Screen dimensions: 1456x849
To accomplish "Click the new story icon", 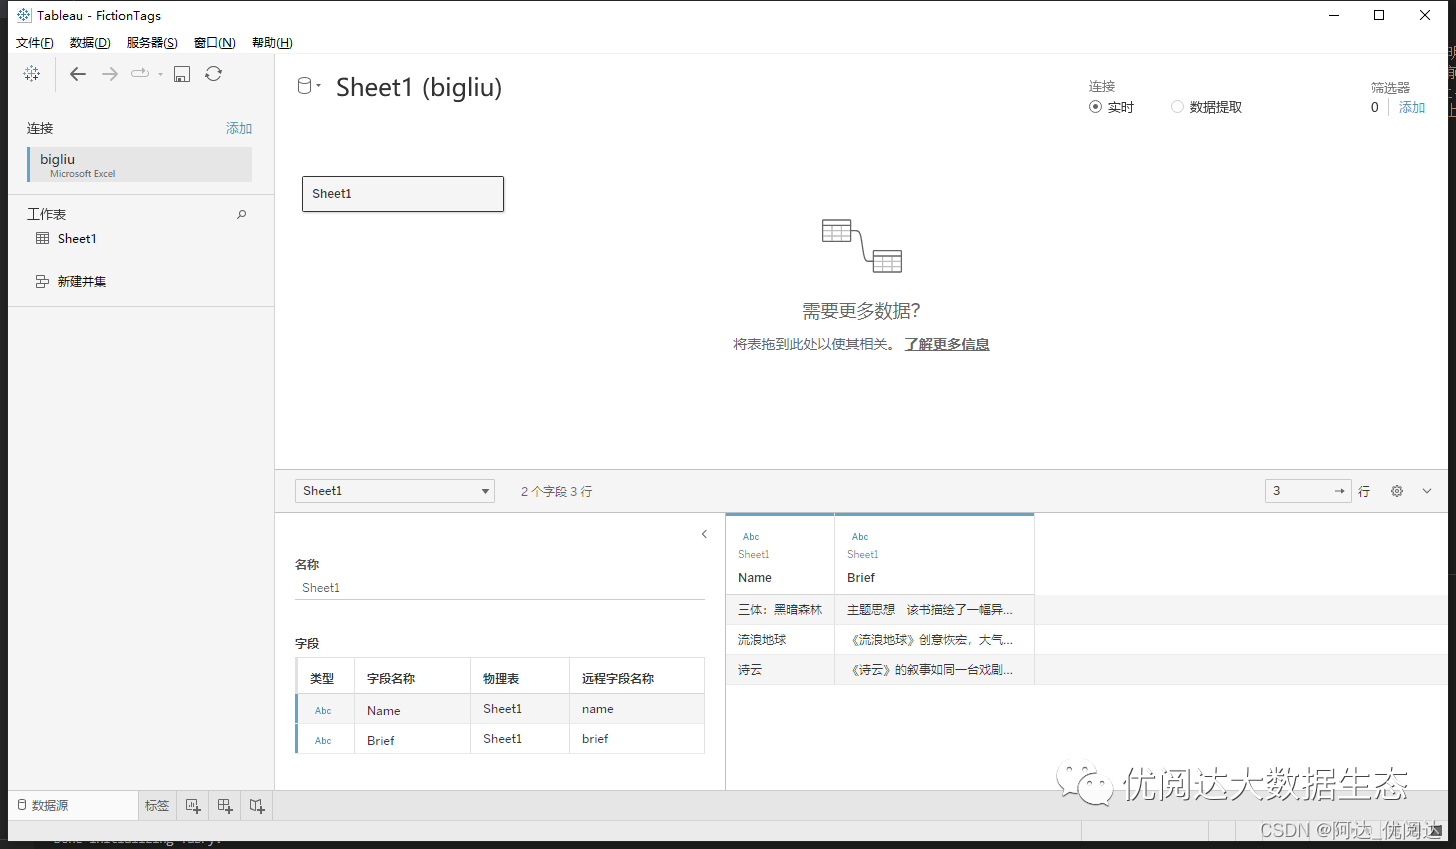I will 257,806.
